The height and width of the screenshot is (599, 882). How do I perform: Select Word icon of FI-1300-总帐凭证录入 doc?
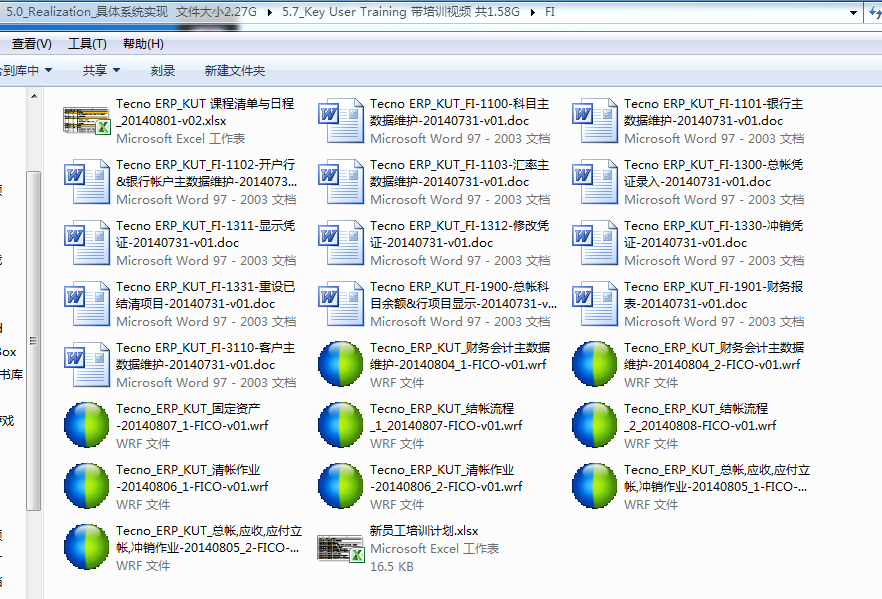595,182
